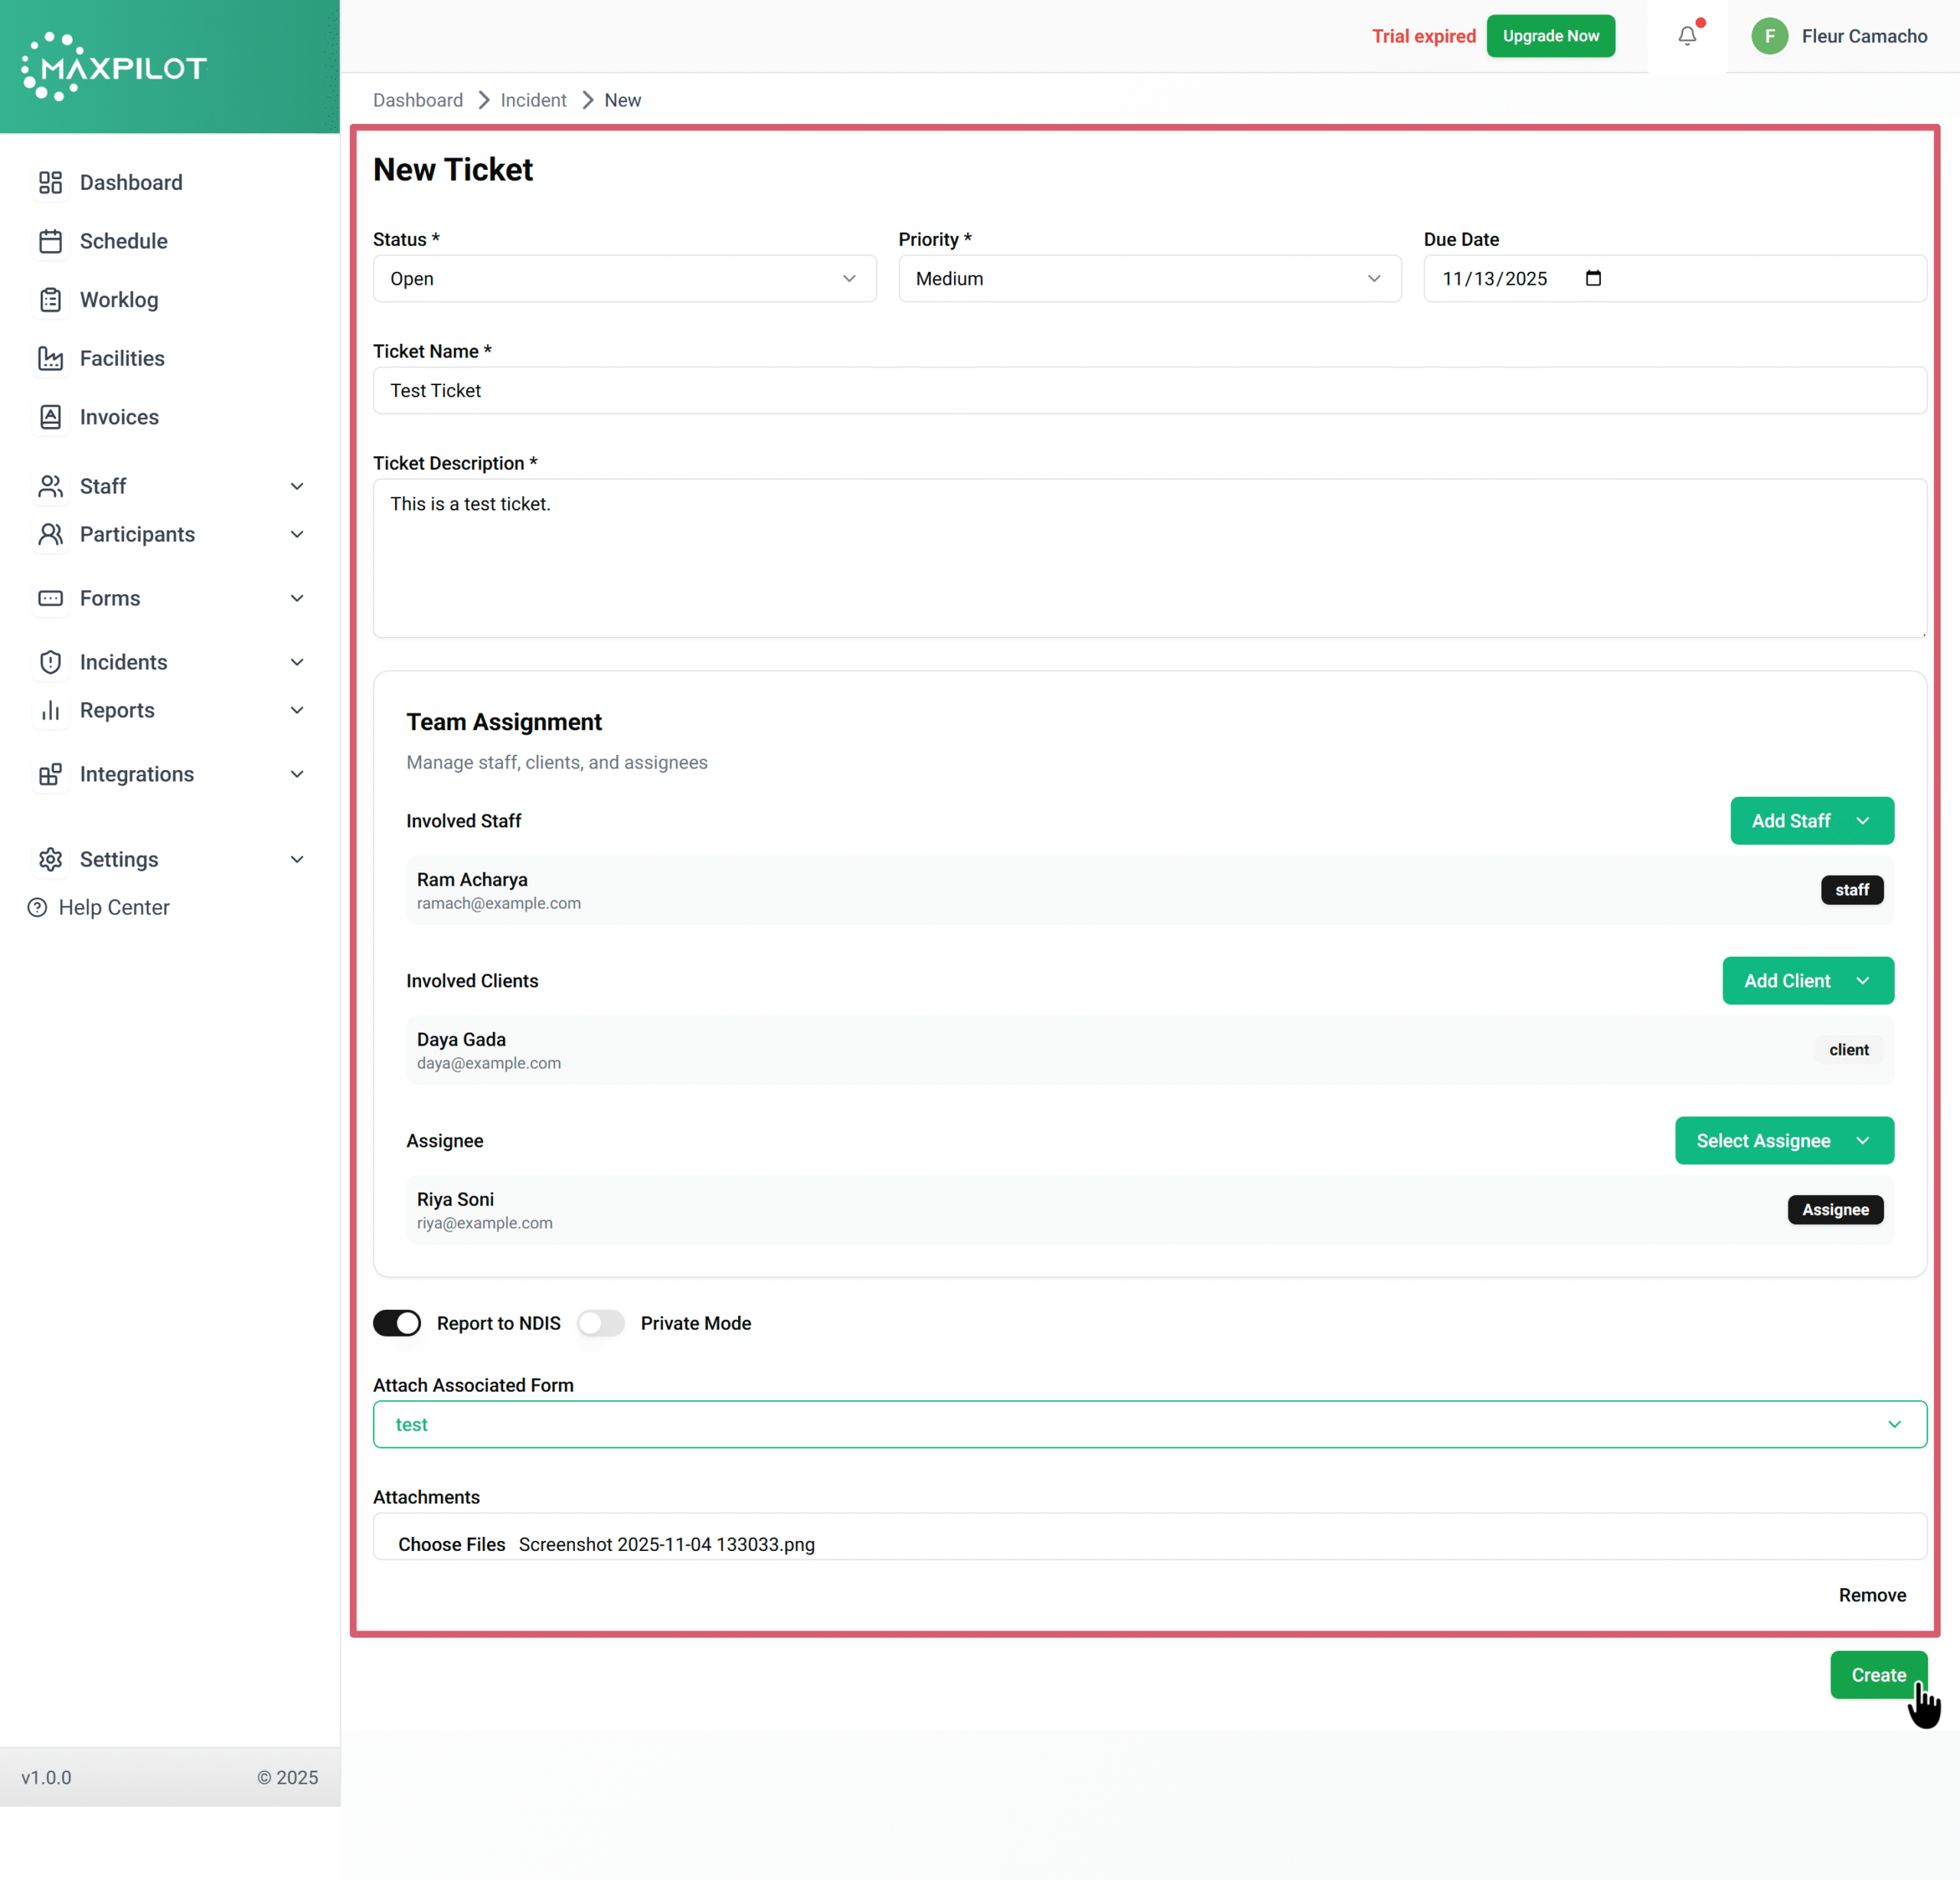Open the Status dropdown showing Open
The image size is (1960, 1880).
click(x=624, y=278)
